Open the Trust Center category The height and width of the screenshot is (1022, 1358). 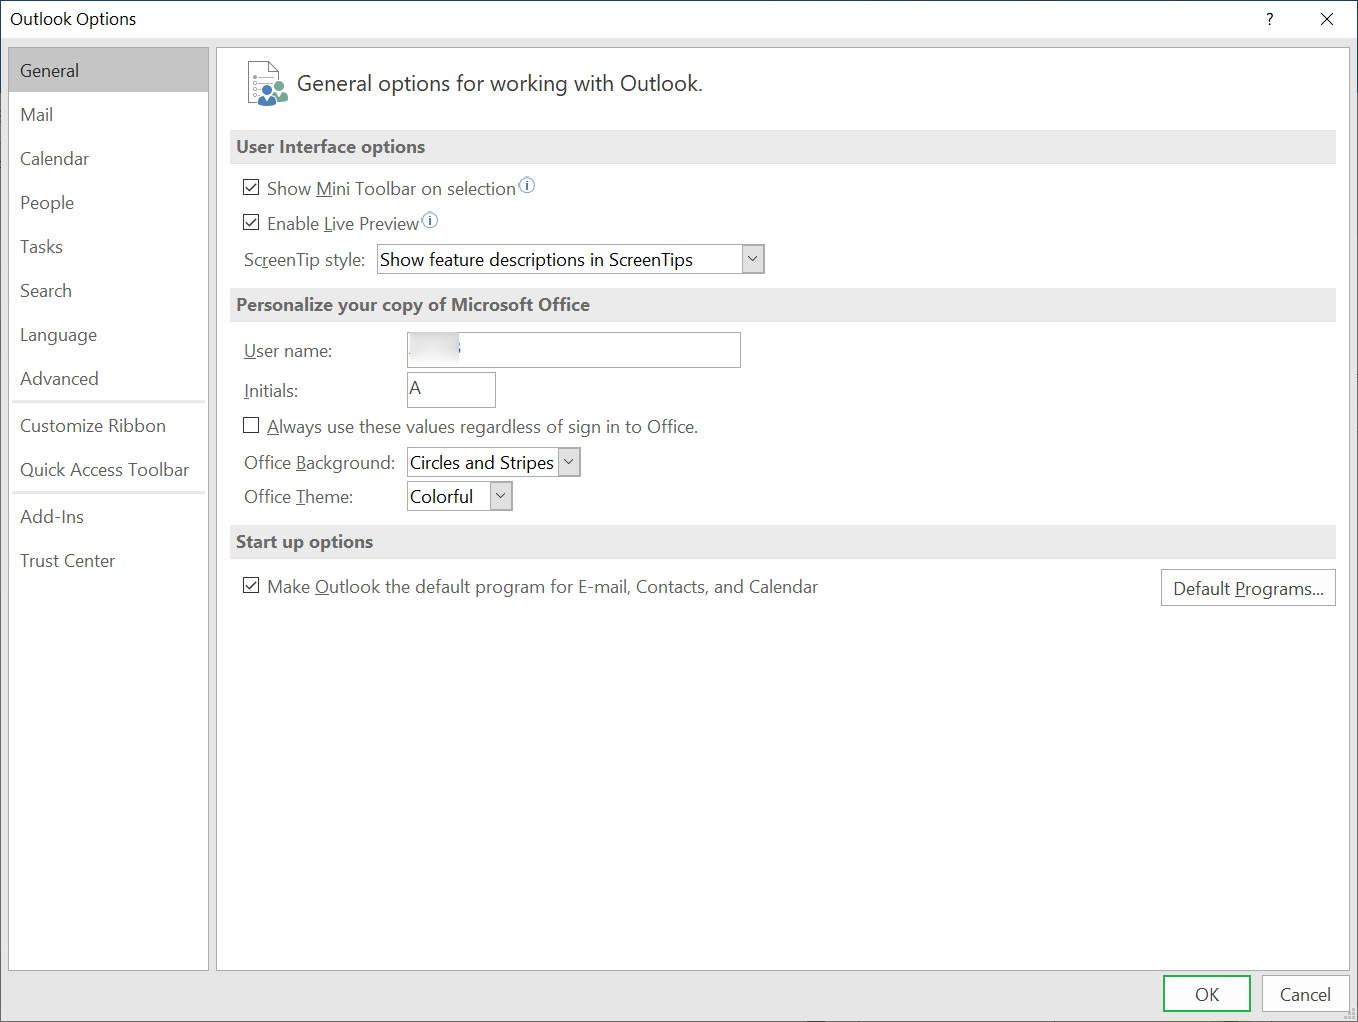pyautogui.click(x=108, y=560)
